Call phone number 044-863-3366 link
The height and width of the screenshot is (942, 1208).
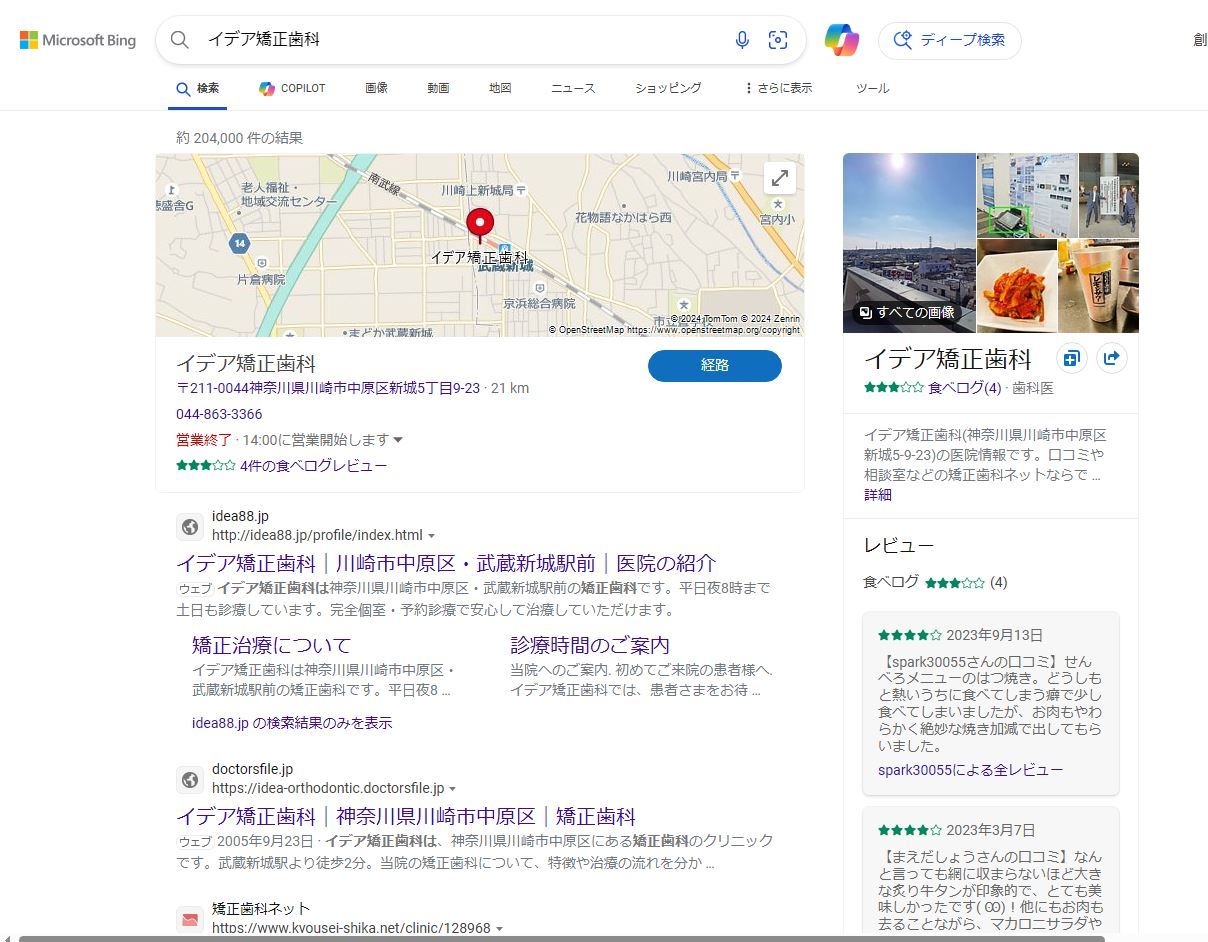pos(219,414)
